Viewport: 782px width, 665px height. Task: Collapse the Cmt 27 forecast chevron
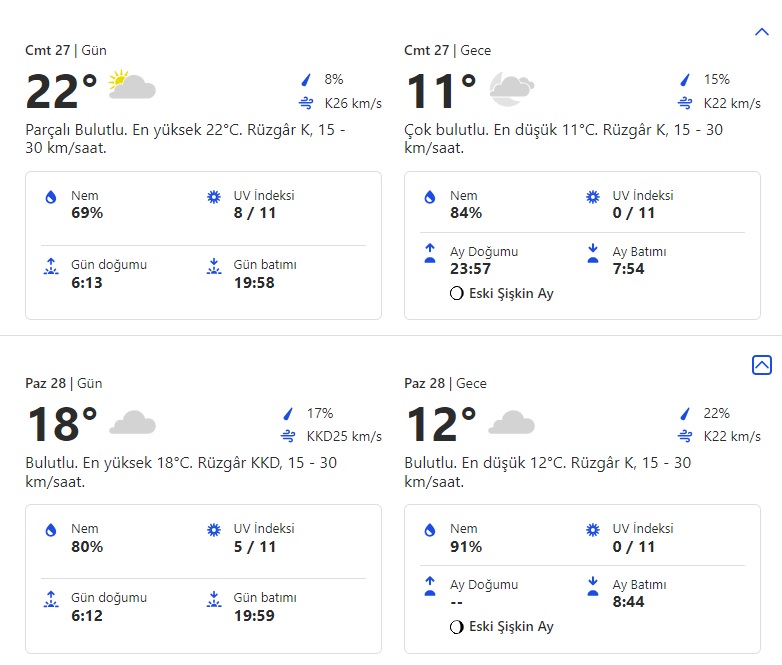[761, 32]
